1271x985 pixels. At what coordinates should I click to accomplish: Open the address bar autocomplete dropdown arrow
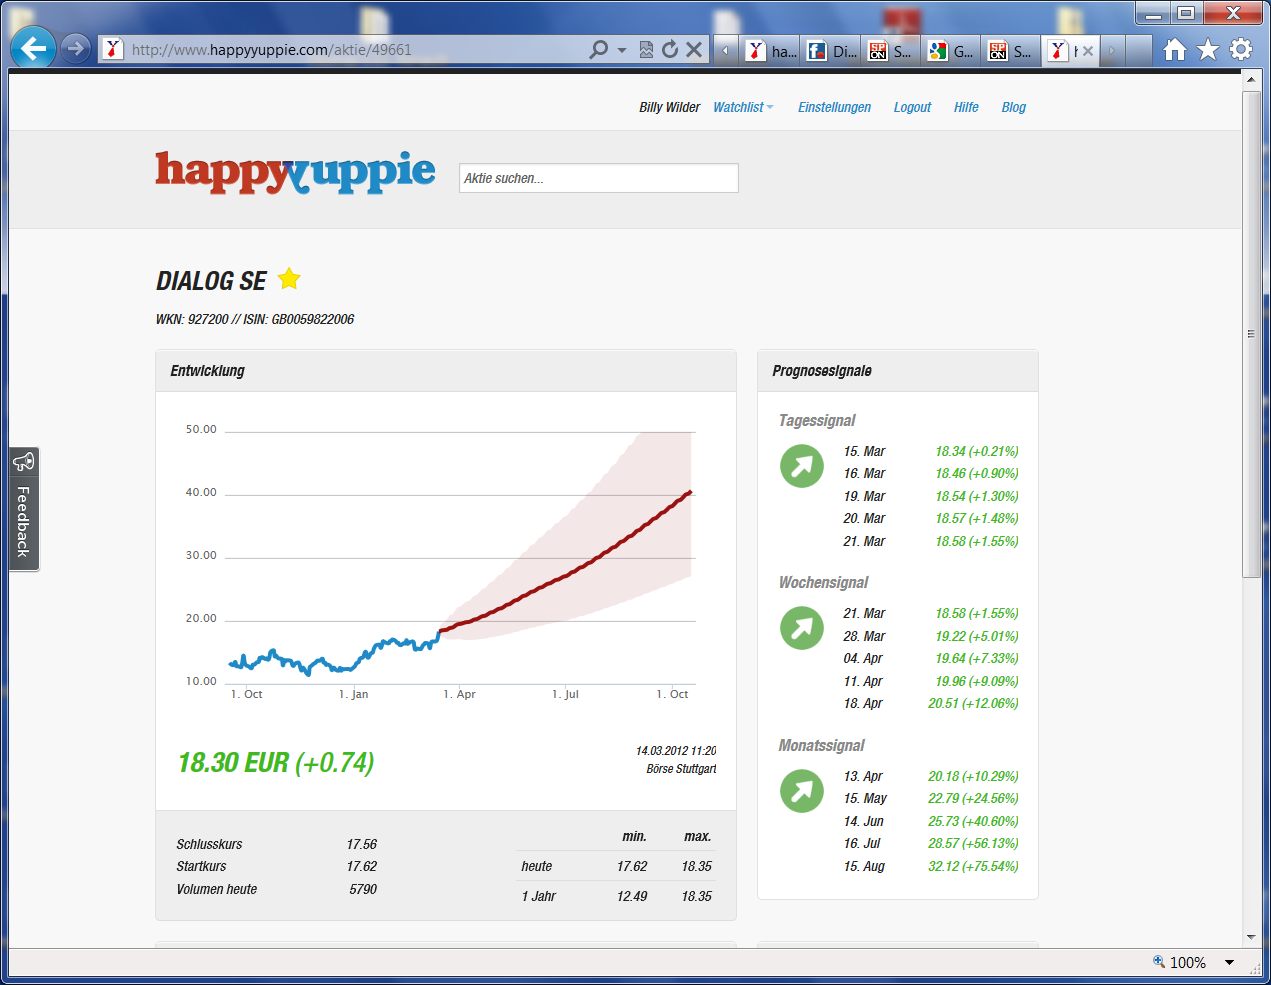click(622, 49)
